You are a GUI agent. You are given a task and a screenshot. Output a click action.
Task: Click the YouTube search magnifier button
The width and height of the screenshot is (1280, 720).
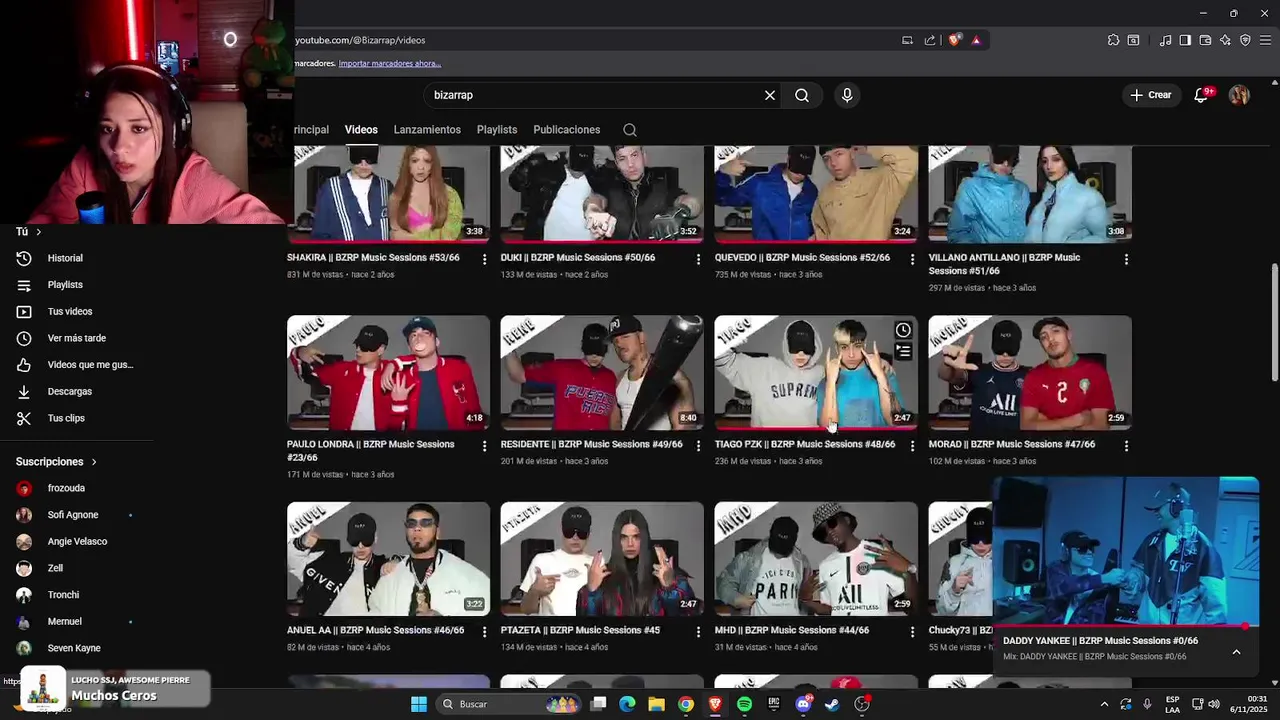[802, 95]
